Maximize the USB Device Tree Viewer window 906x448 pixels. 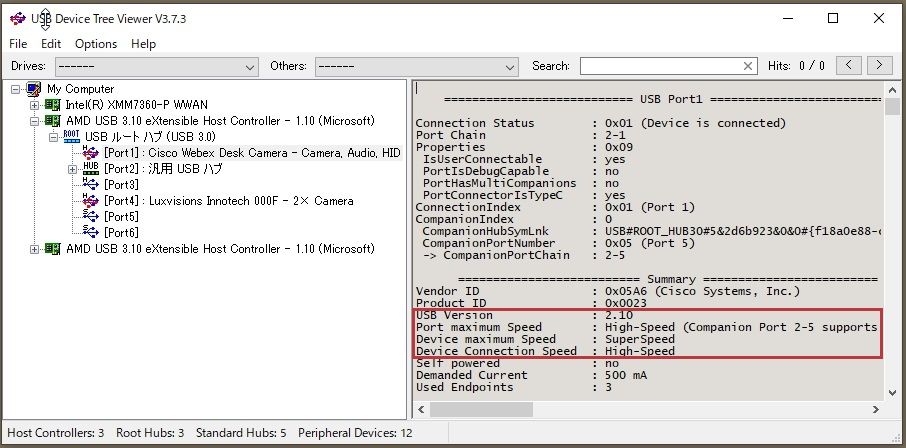833,18
